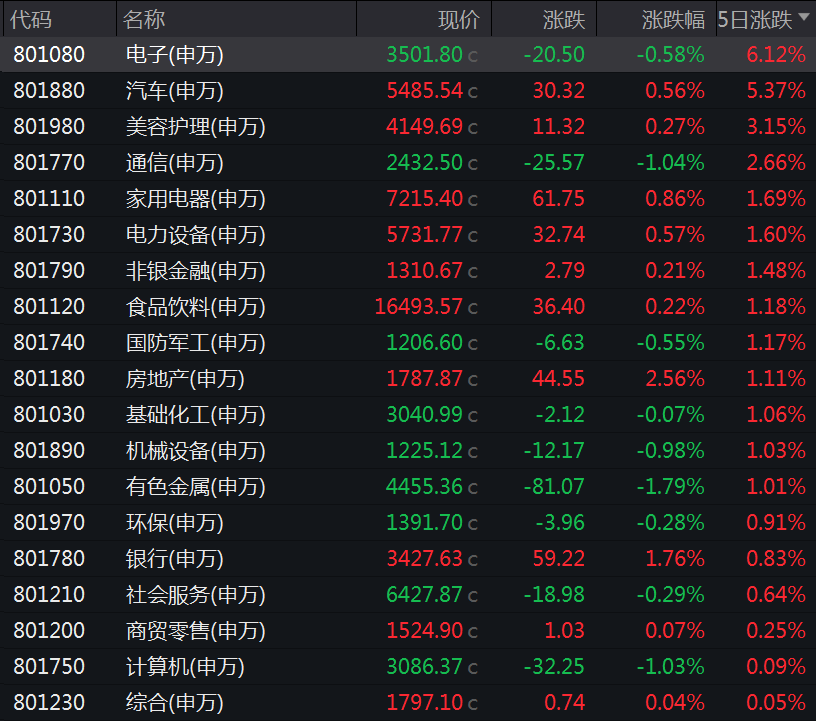Click code 801890
Image resolution: width=816 pixels, height=721 pixels.
pos(49,450)
